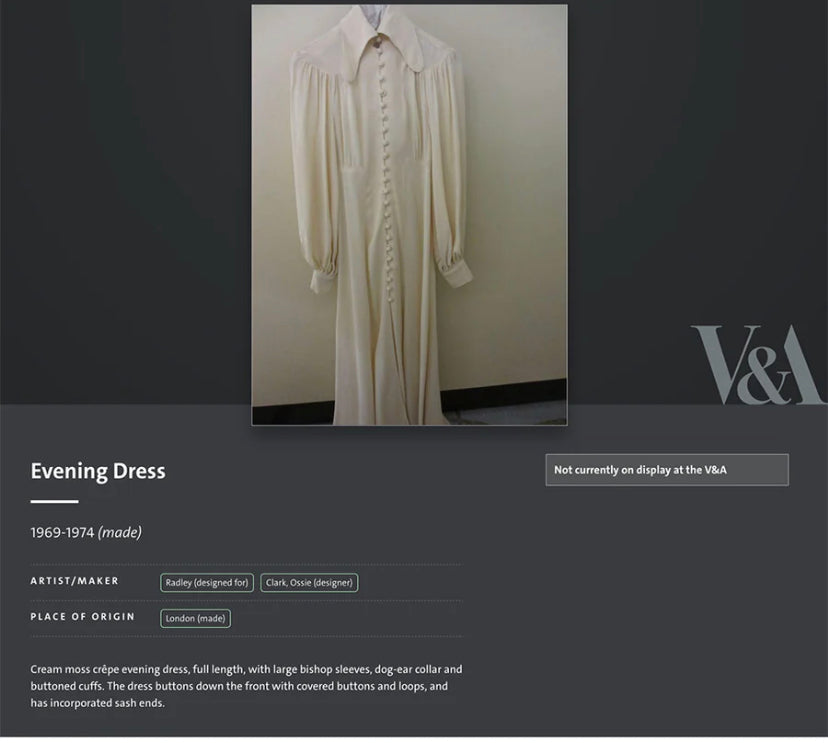Select the 'Clark, Ossie (designer)' tag

(309, 582)
